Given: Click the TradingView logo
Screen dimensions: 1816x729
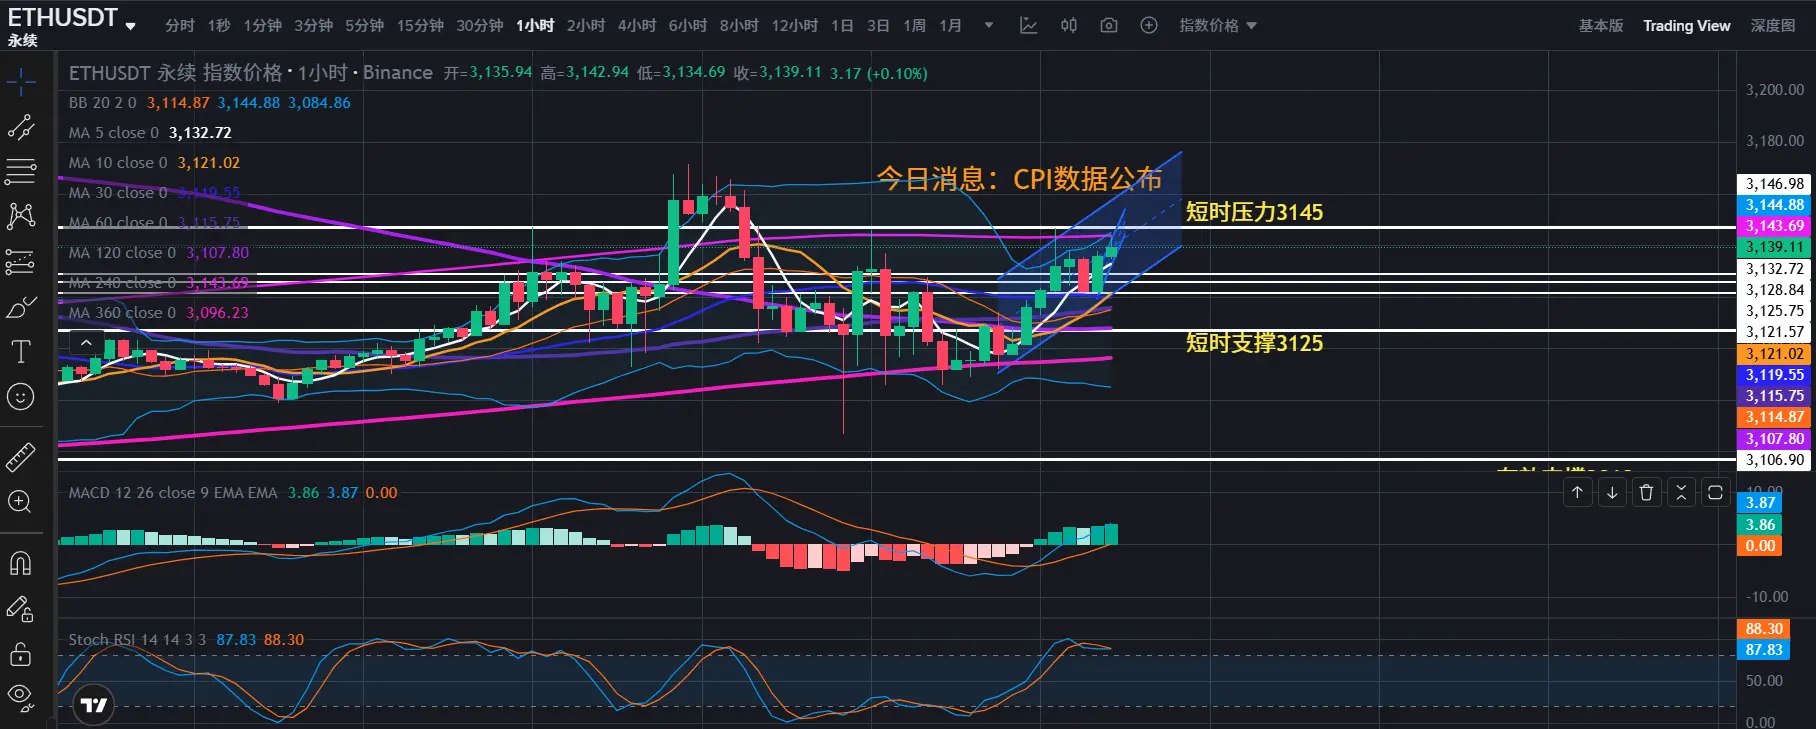Looking at the screenshot, I should coord(94,705).
